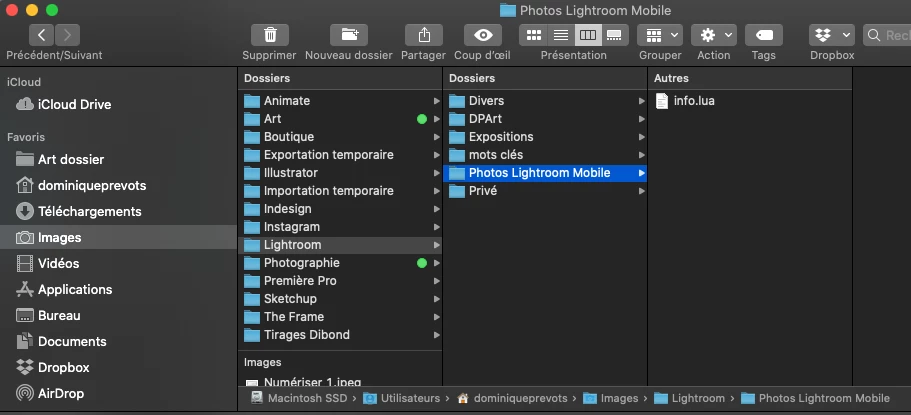Click Lightroom in the path bar

coord(690,398)
